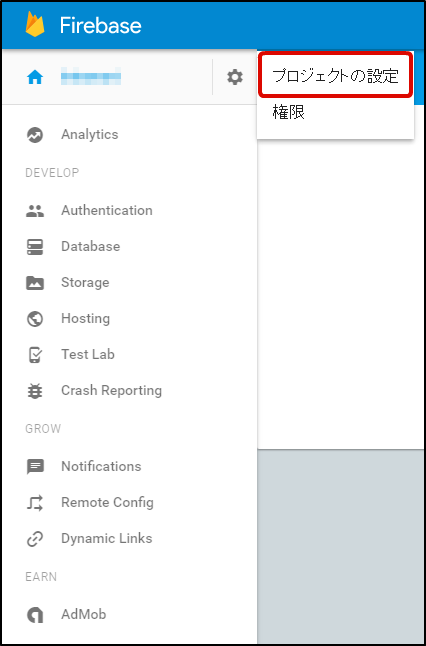Click the Dynamic Links chain icon
This screenshot has width=426, height=646.
[35, 539]
